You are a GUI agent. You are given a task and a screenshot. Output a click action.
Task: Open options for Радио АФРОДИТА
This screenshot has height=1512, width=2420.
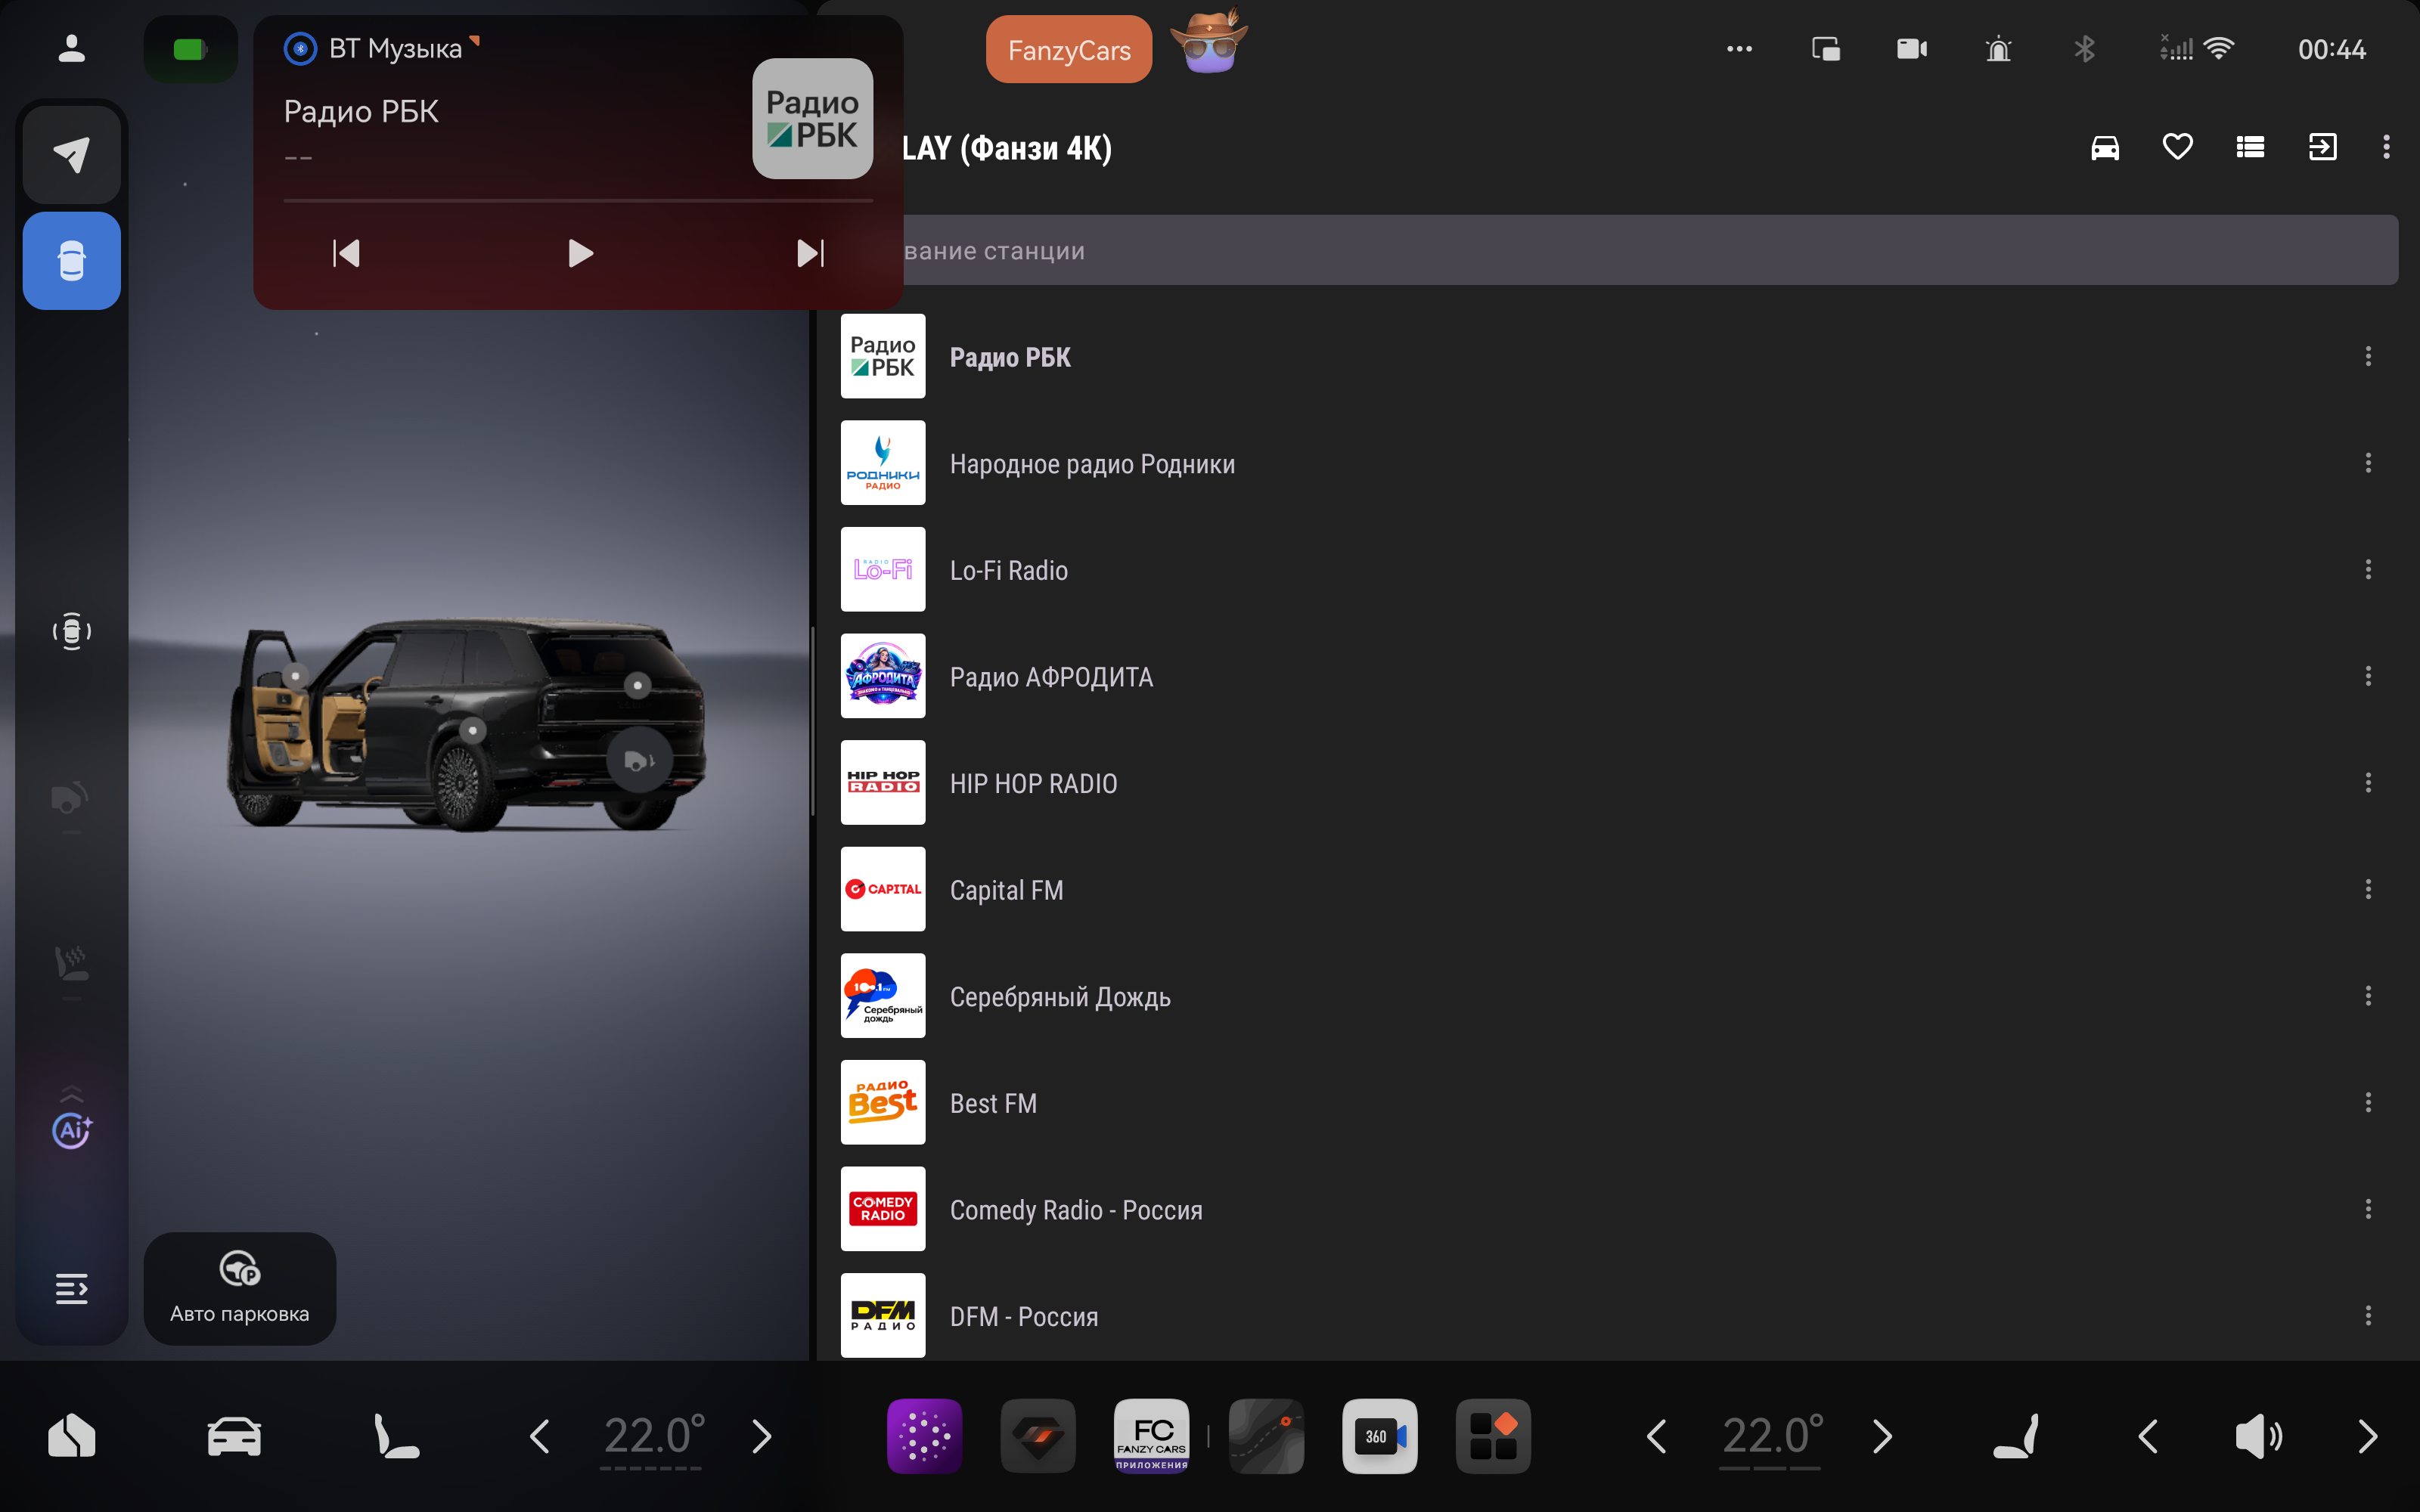point(2367,676)
